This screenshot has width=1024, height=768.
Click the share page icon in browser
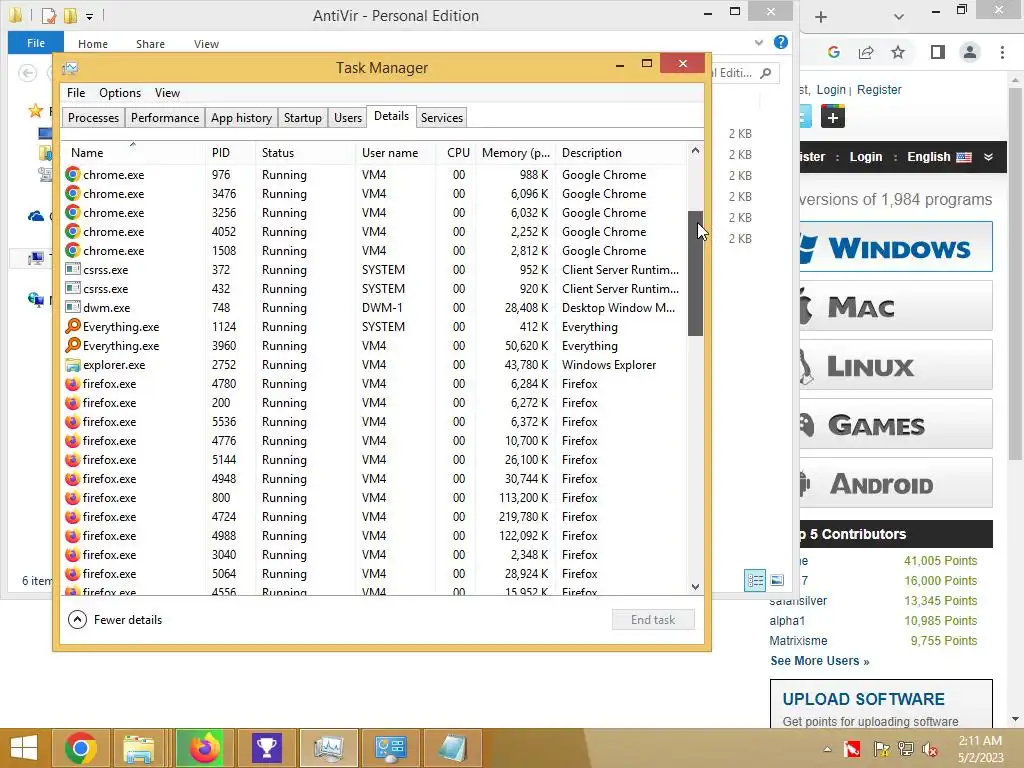click(866, 52)
